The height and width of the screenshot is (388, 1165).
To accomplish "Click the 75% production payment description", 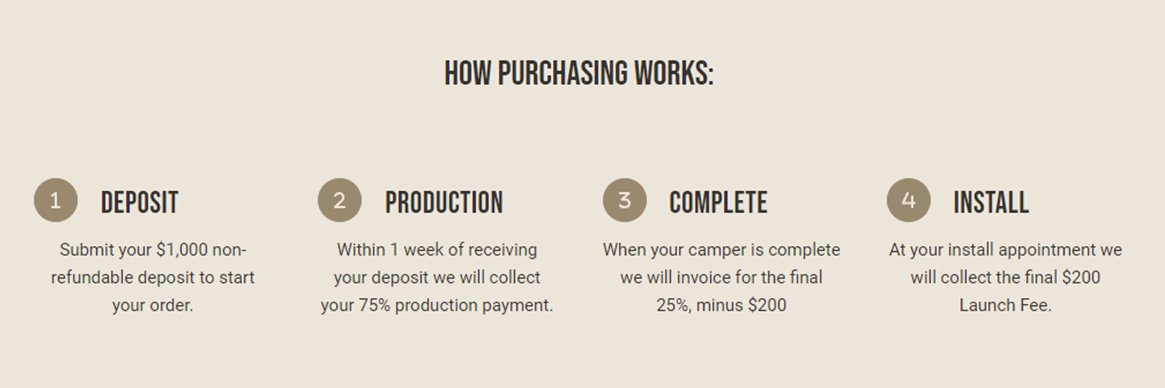I will point(437,277).
